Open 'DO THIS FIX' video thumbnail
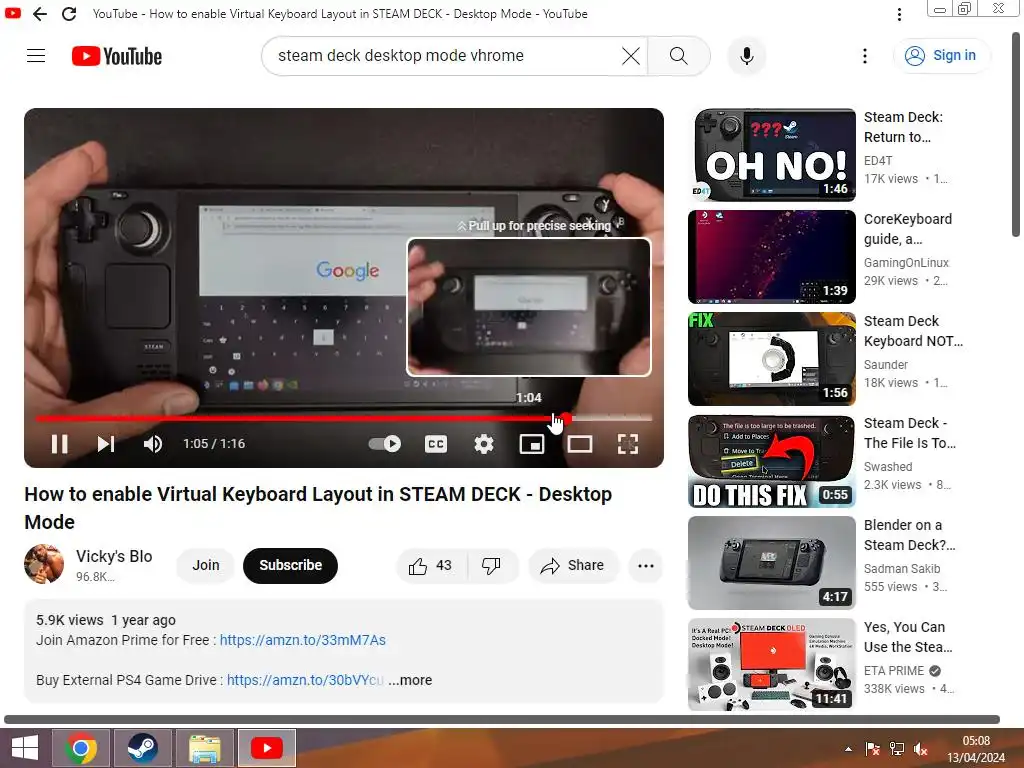 771,461
